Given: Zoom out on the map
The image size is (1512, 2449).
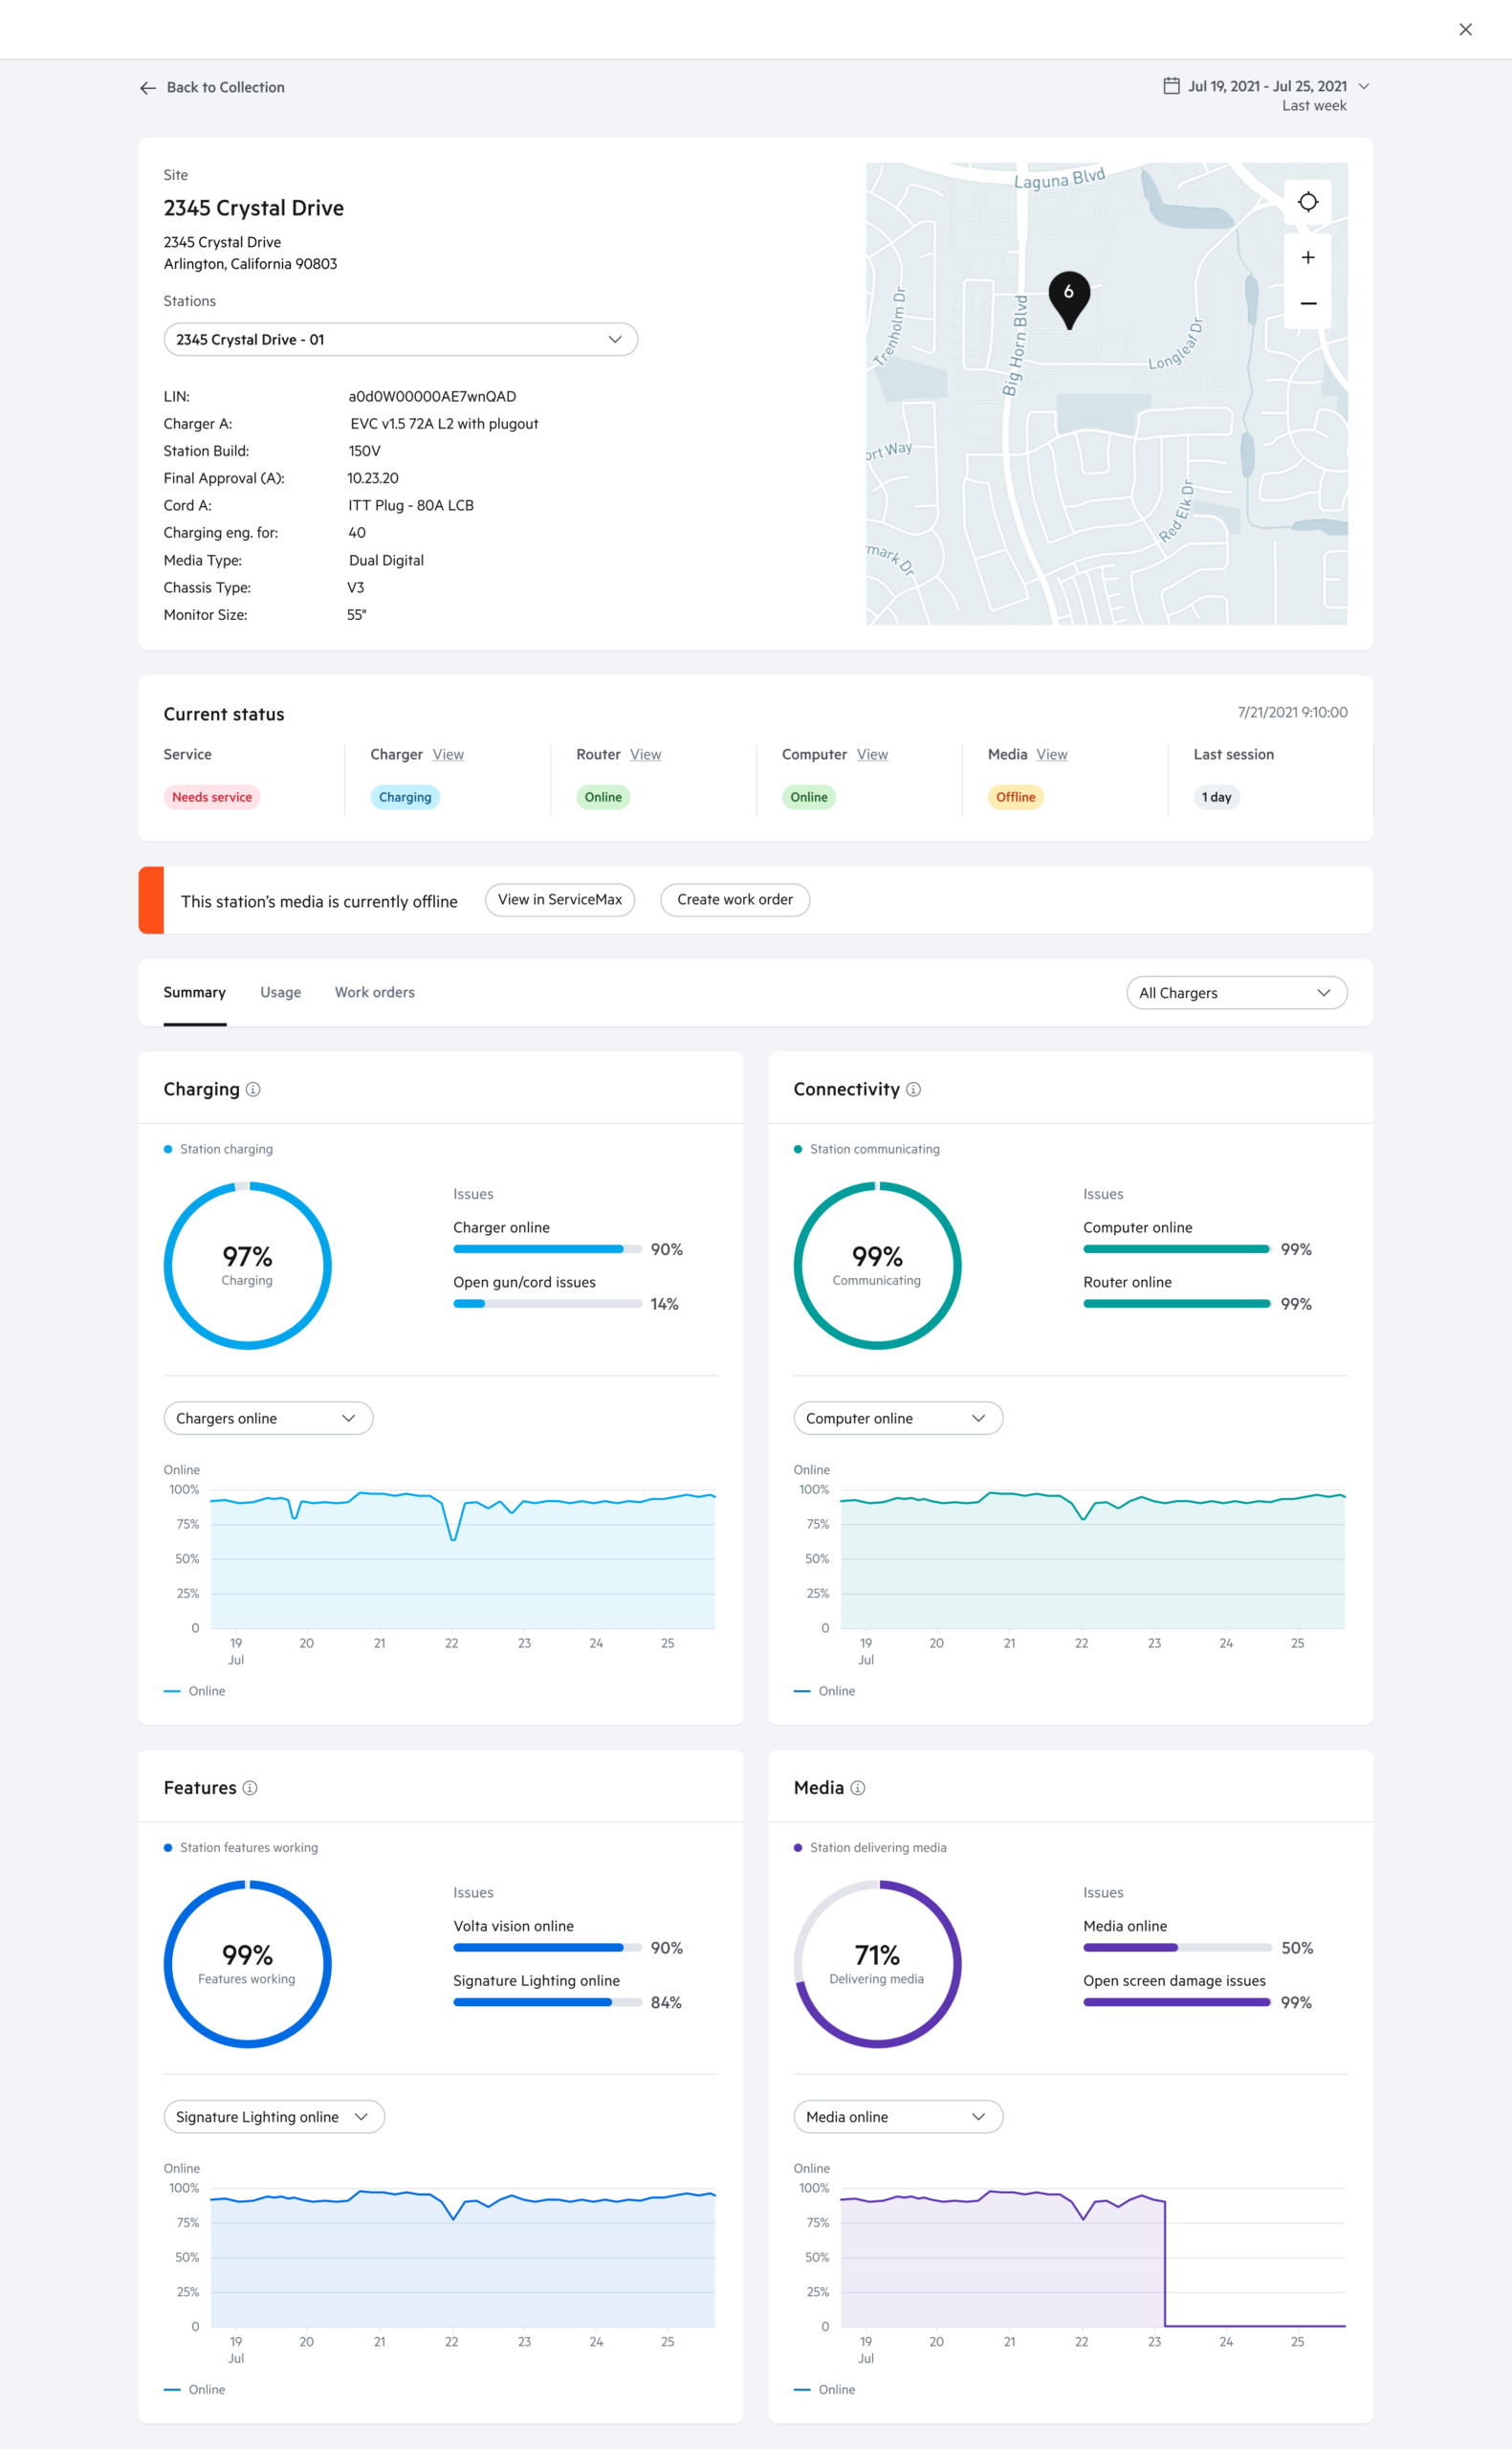Looking at the screenshot, I should pos(1307,303).
